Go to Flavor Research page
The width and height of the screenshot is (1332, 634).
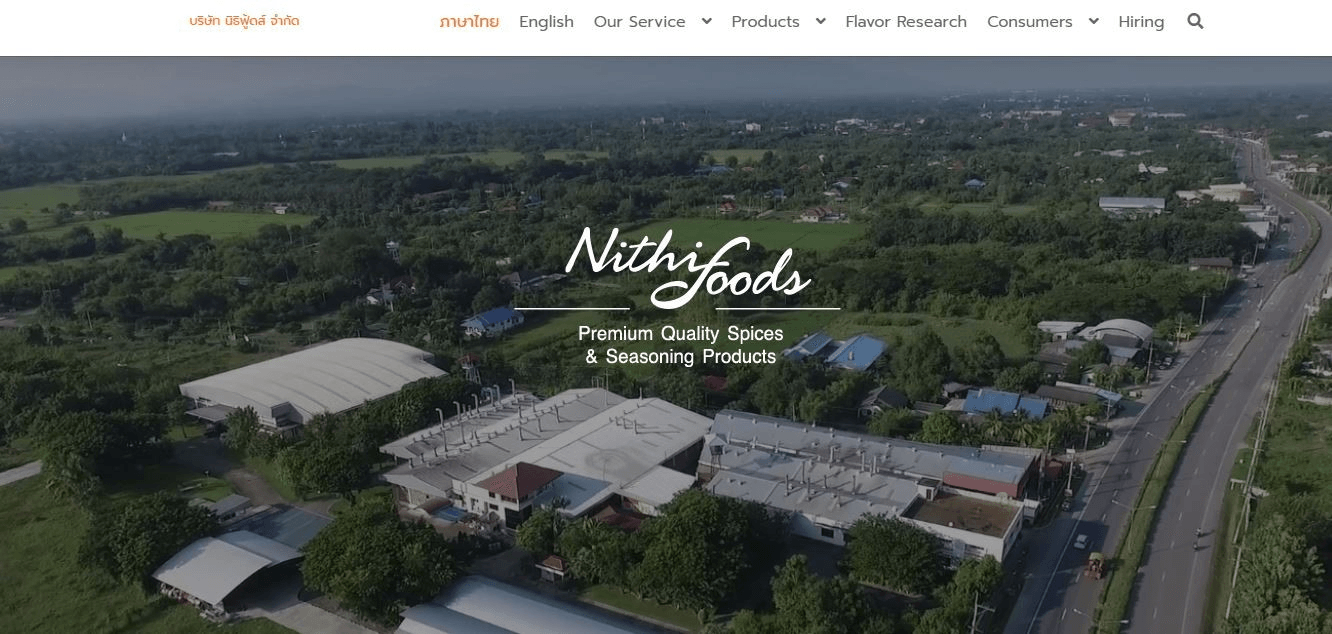click(x=906, y=22)
